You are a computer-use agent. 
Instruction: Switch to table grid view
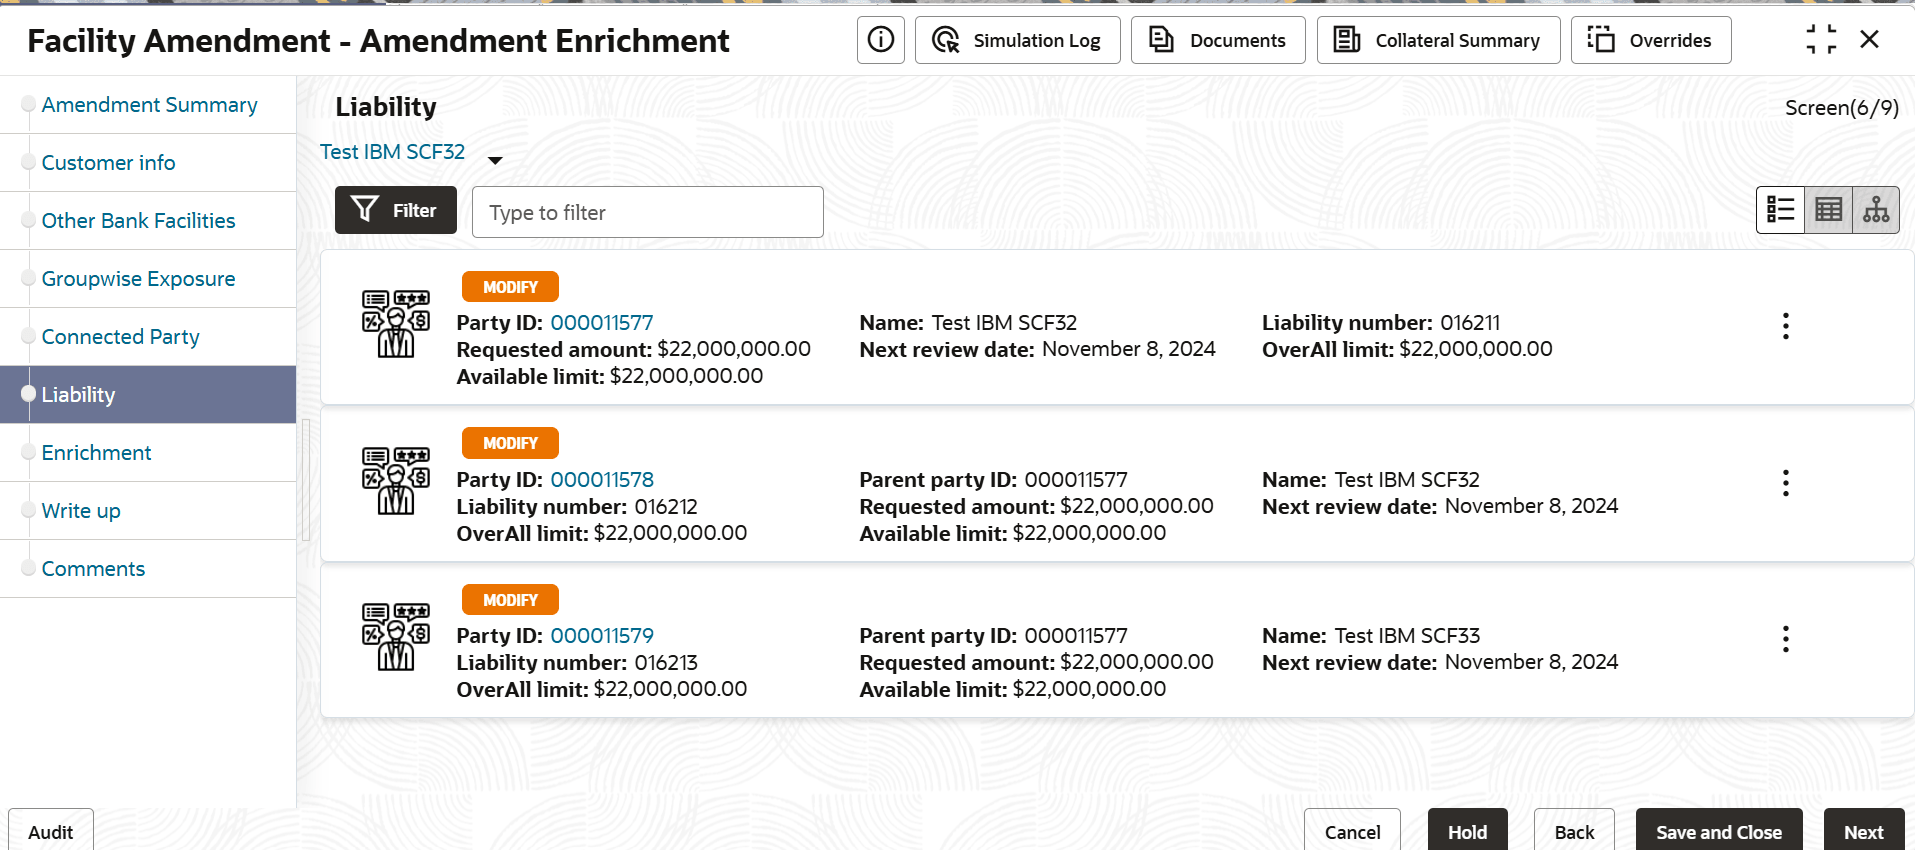coord(1829,210)
